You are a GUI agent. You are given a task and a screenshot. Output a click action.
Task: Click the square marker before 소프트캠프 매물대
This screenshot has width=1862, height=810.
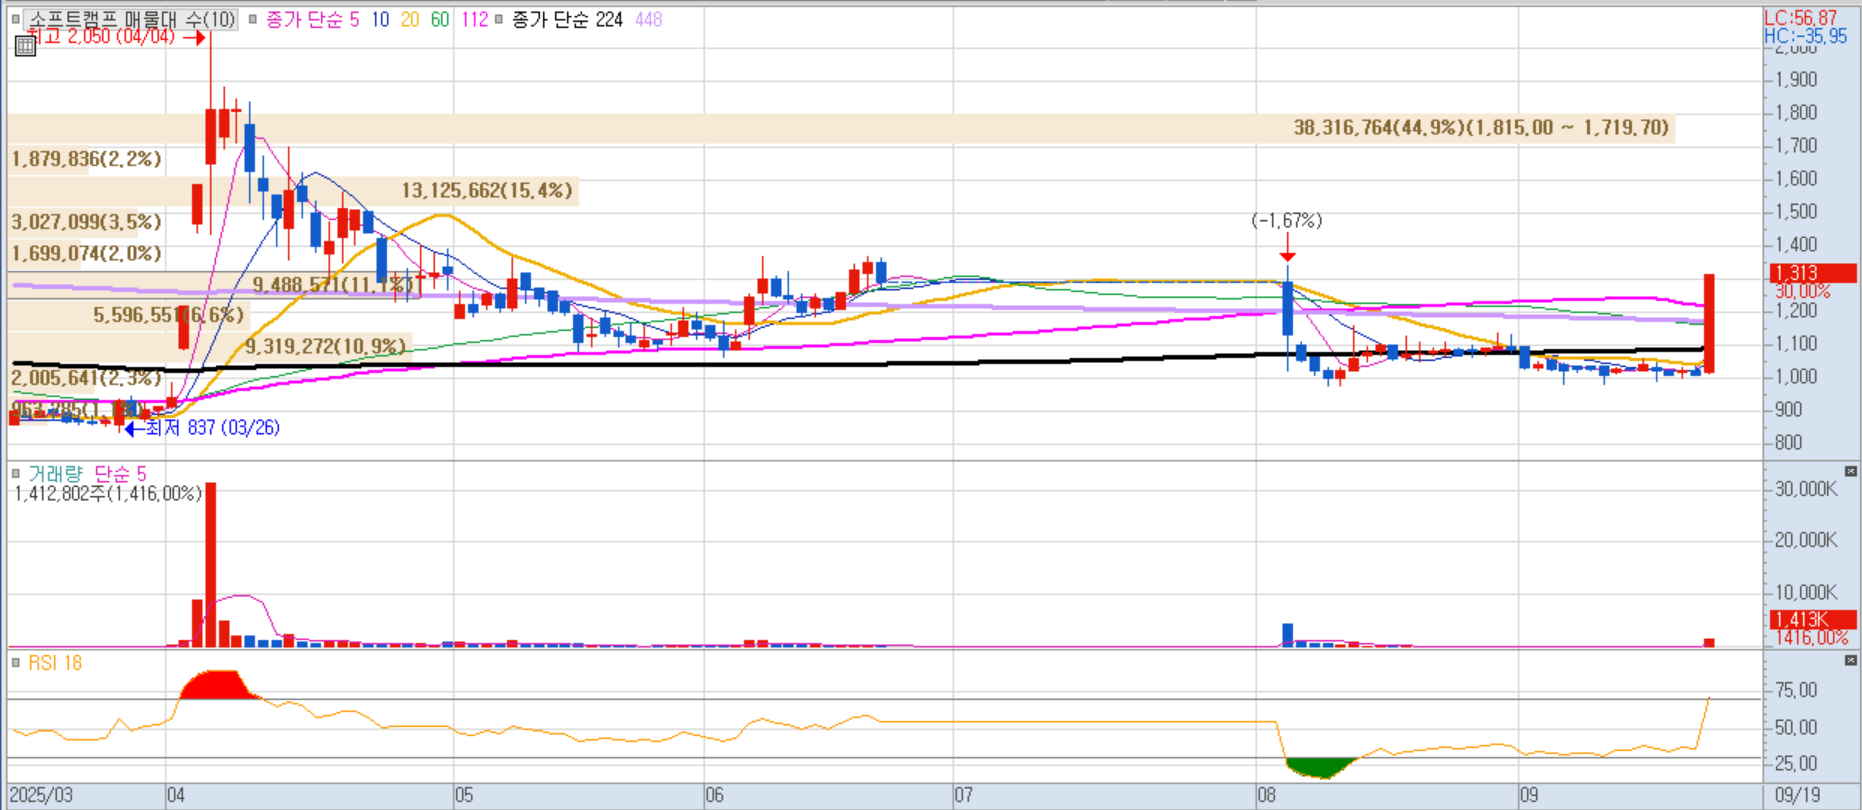tap(15, 19)
